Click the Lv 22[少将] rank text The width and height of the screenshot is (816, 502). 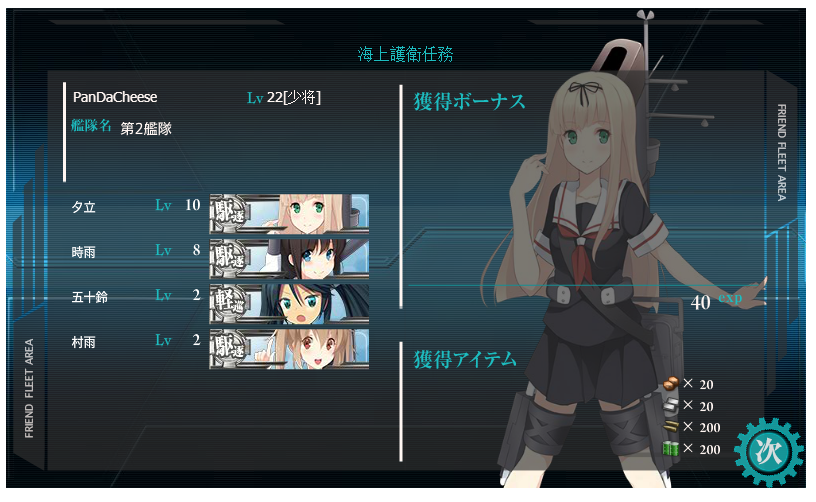(284, 97)
